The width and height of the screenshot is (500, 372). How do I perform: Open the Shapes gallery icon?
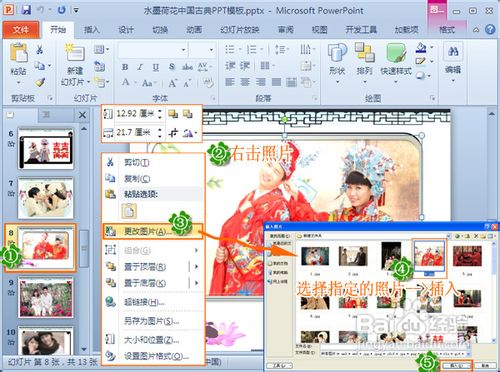(337, 53)
